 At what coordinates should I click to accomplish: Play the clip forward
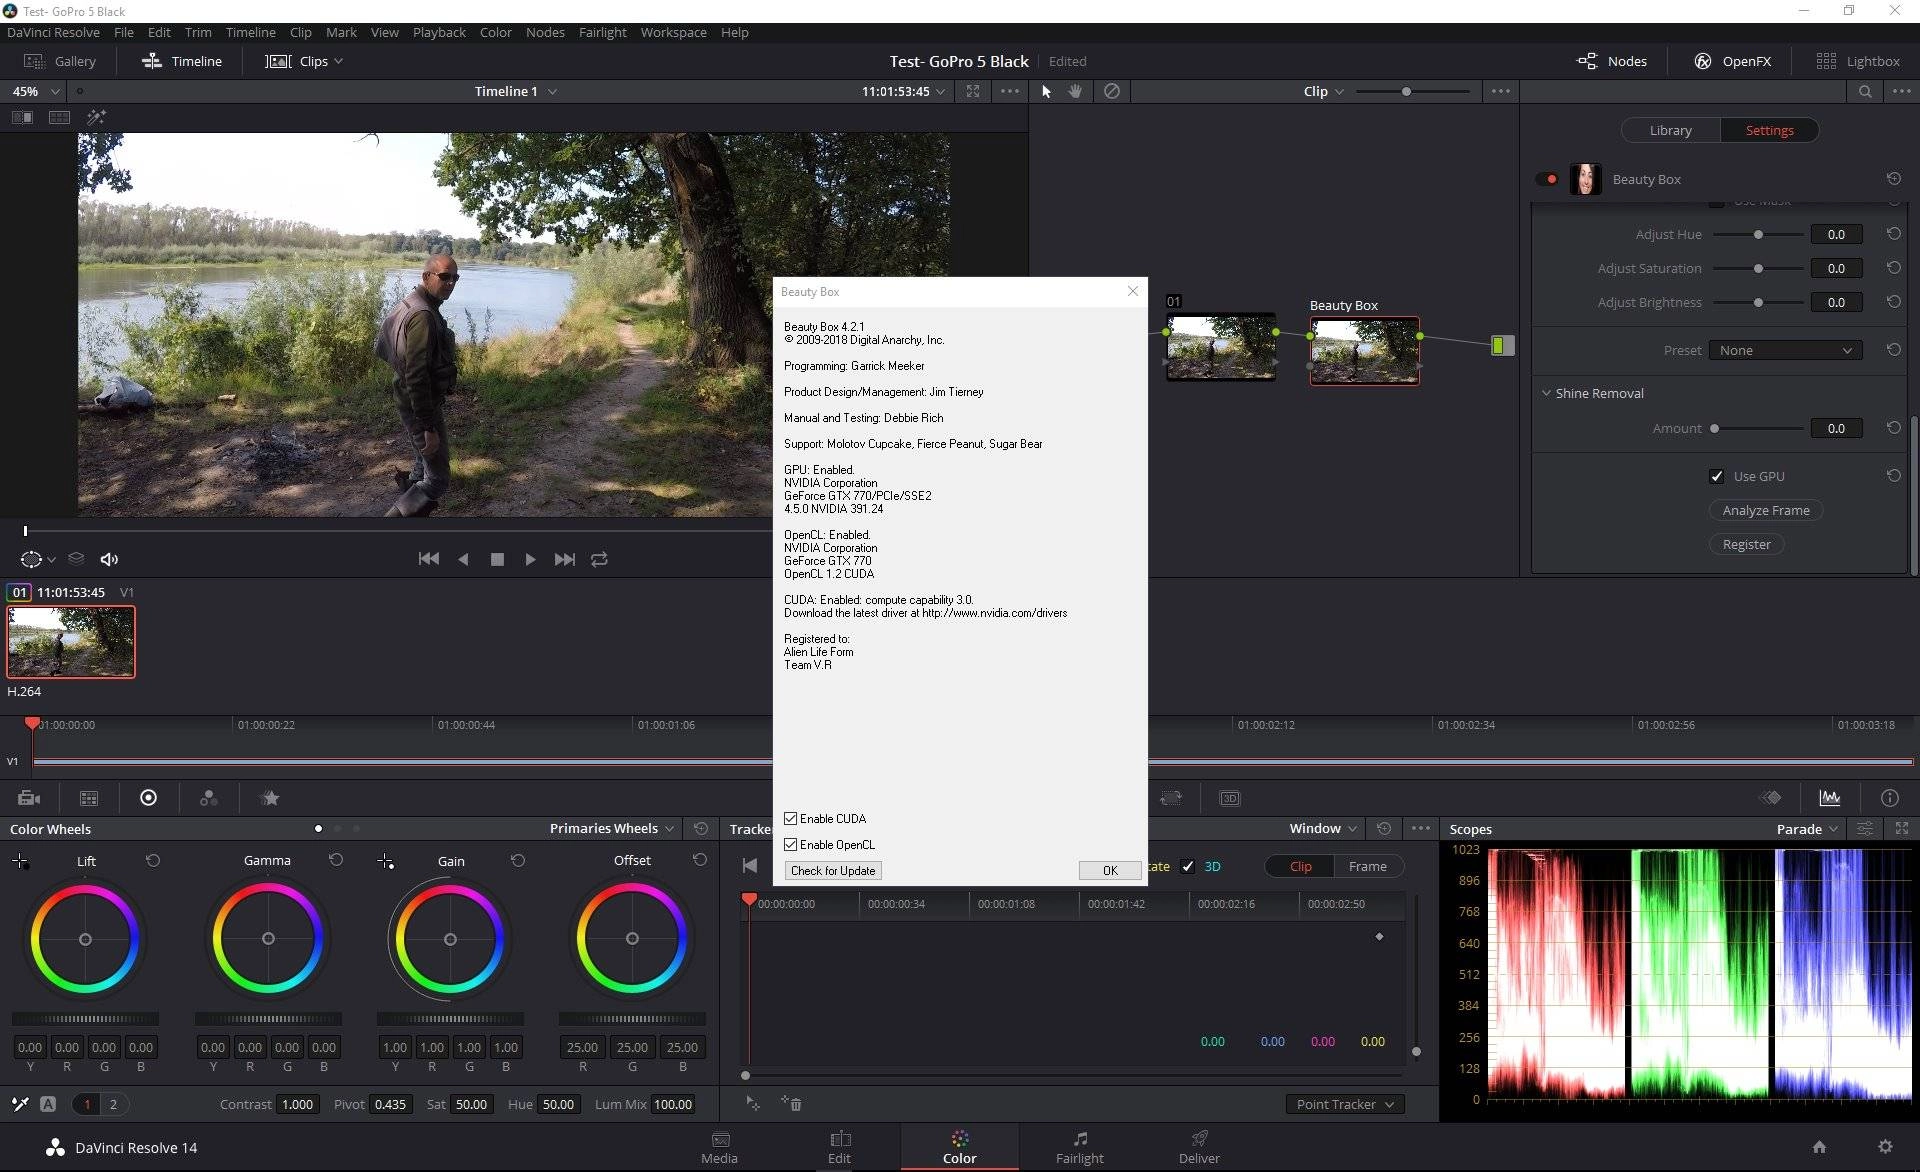[x=530, y=559]
